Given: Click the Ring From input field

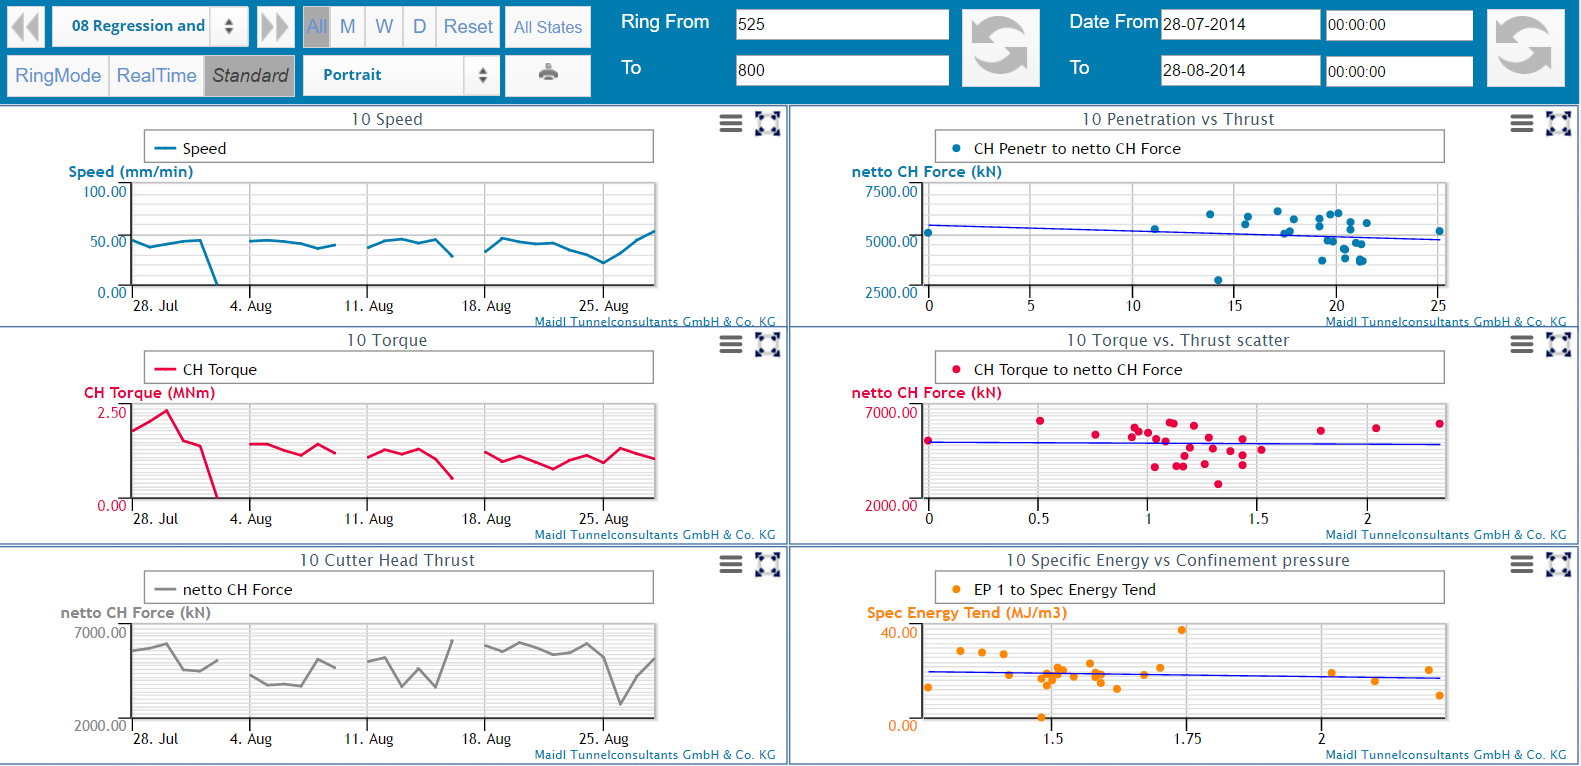Looking at the screenshot, I should (842, 25).
